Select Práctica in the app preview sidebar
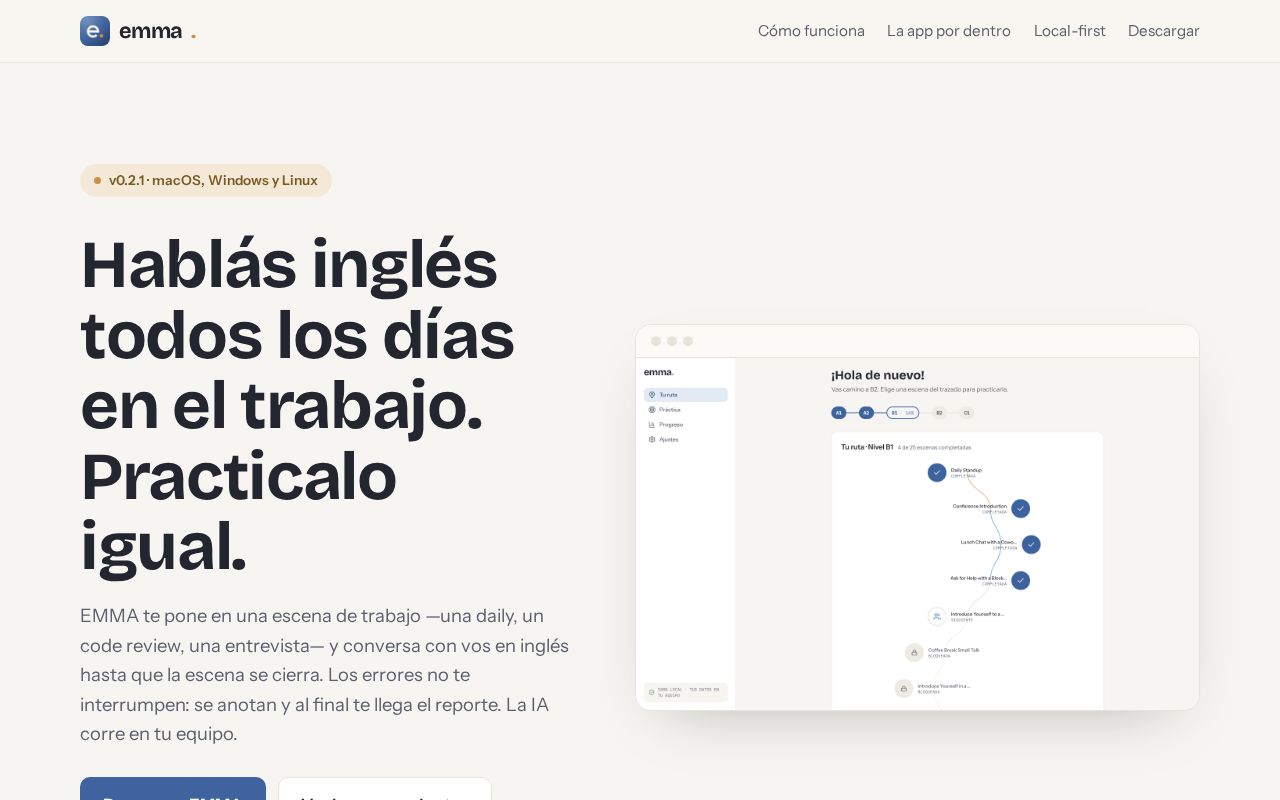This screenshot has width=1280, height=800. [686, 410]
